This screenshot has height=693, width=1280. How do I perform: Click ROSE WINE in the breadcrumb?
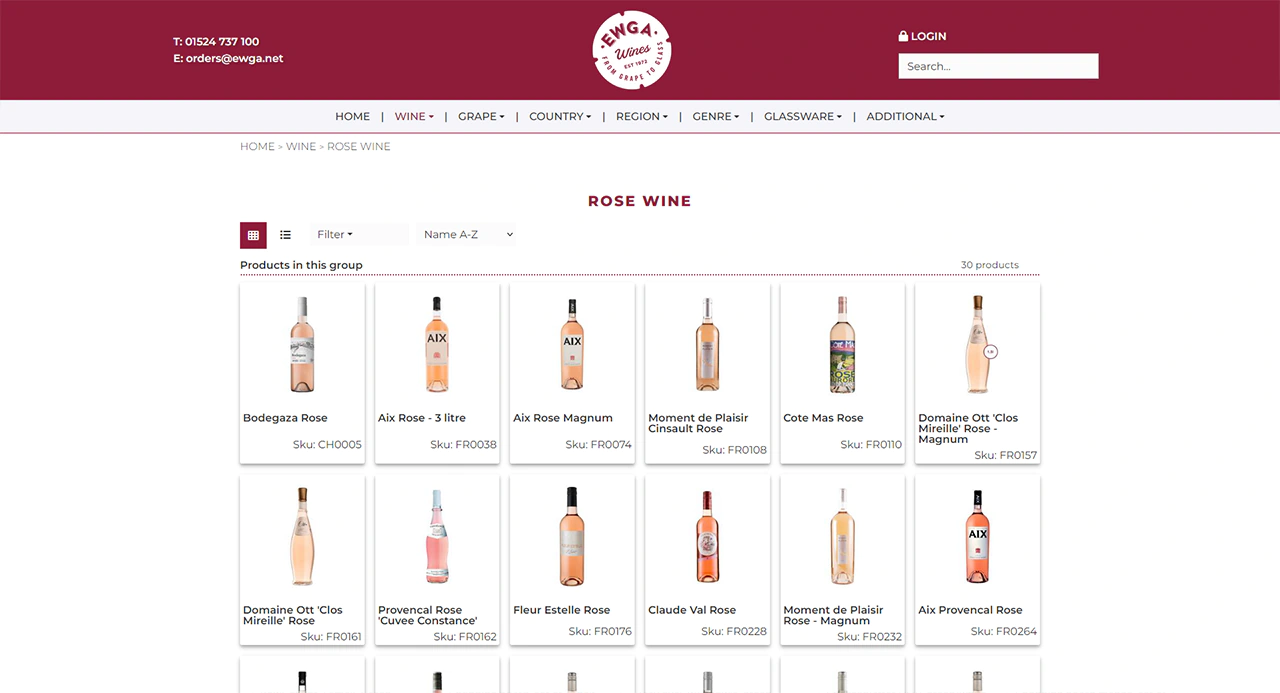pos(359,146)
